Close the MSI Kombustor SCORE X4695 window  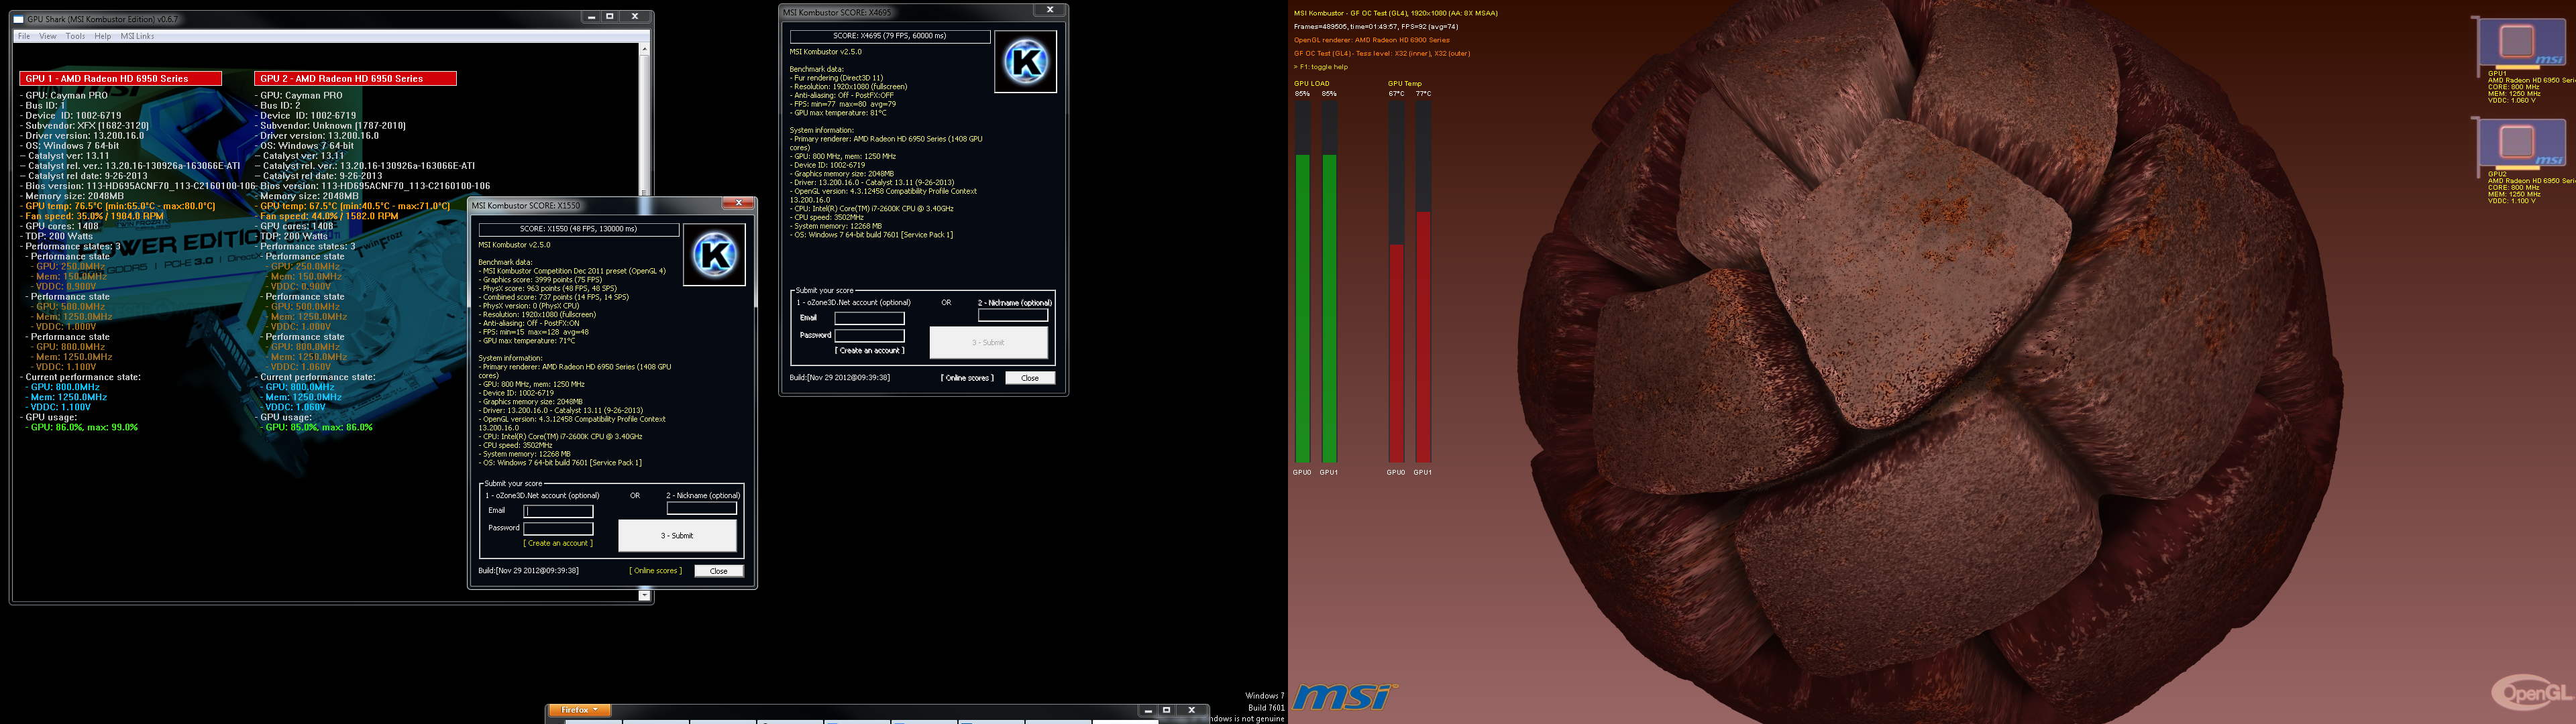click(1050, 10)
